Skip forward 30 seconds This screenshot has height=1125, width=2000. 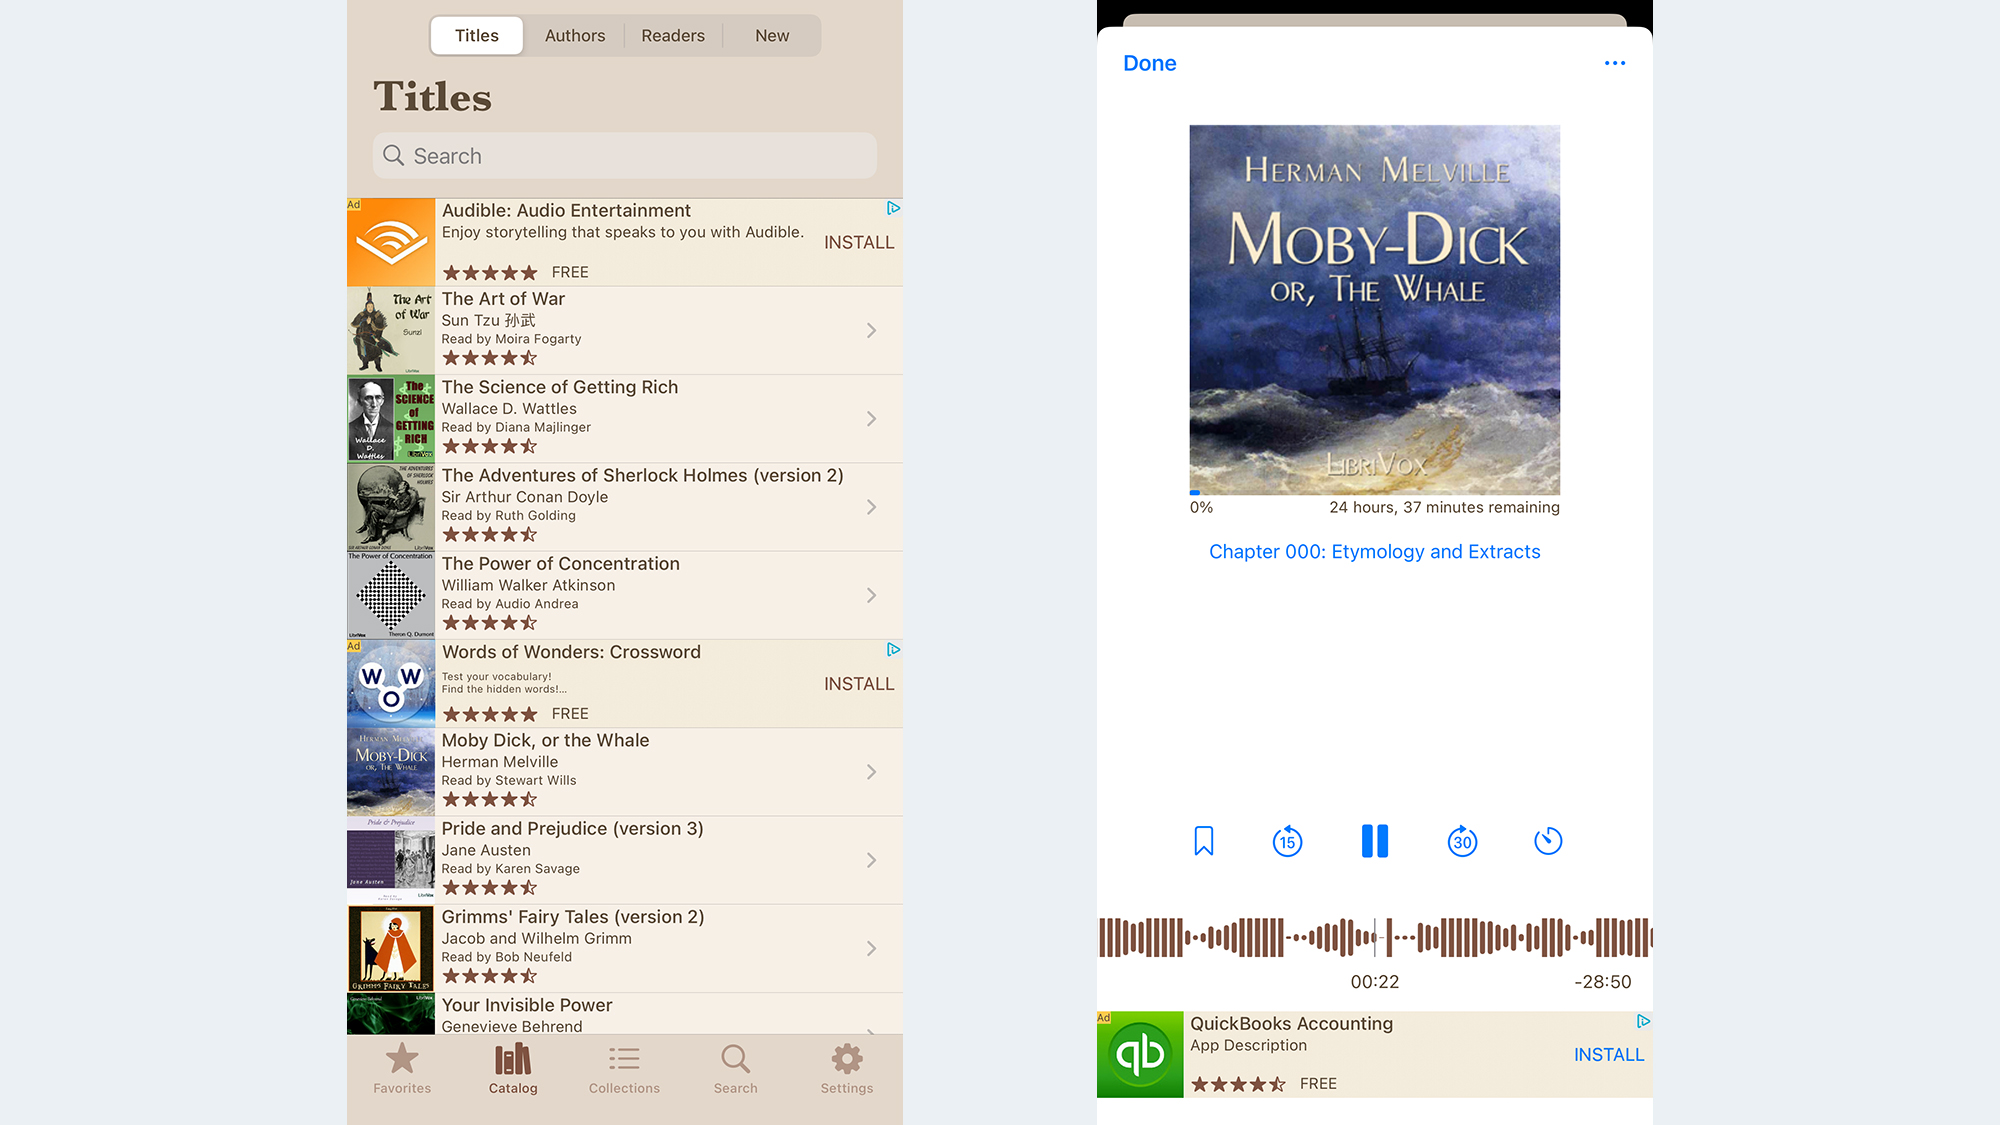click(1462, 841)
